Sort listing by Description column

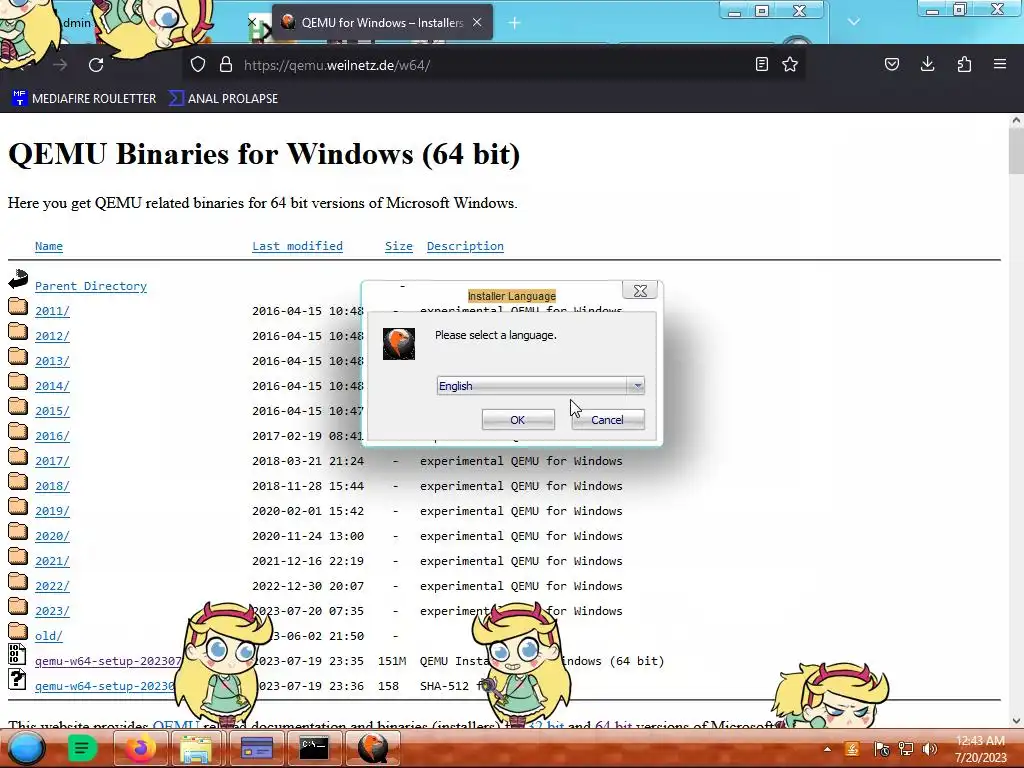tap(465, 246)
